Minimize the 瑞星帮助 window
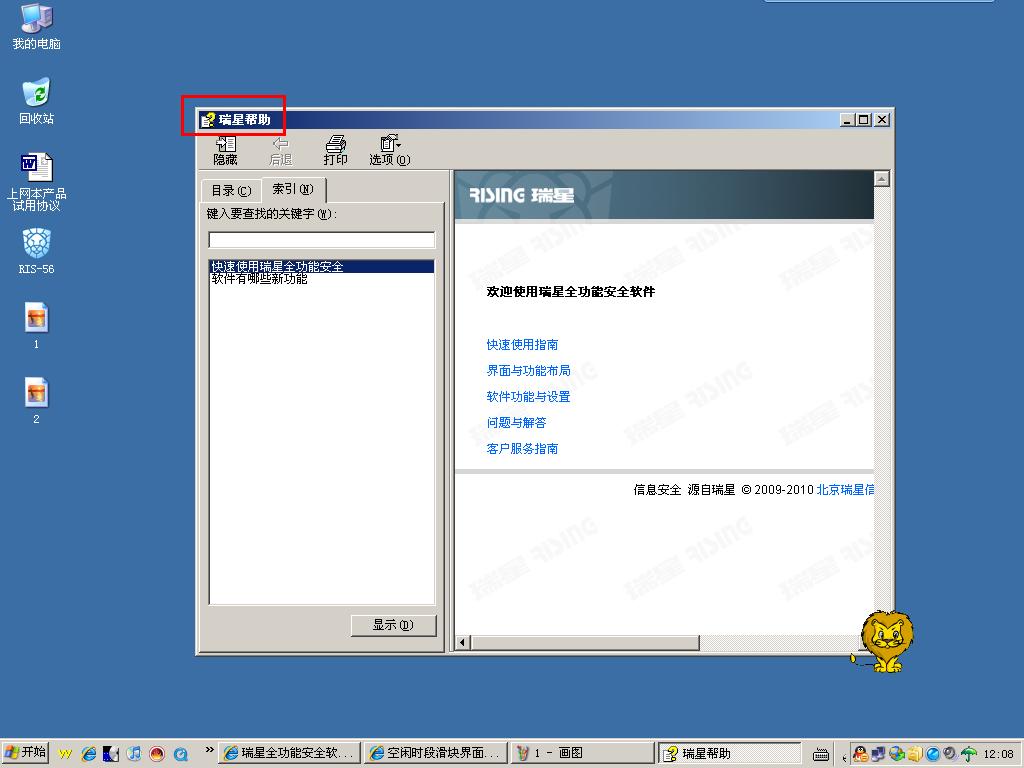 click(x=847, y=120)
